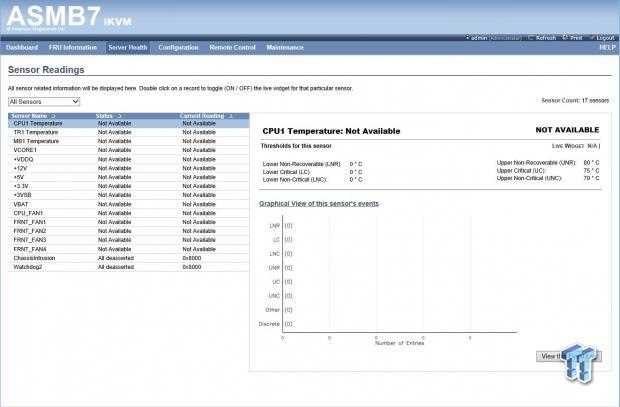620x407 pixels.
Task: Click the Lower Critical (LC) threshold value
Action: 355,172
